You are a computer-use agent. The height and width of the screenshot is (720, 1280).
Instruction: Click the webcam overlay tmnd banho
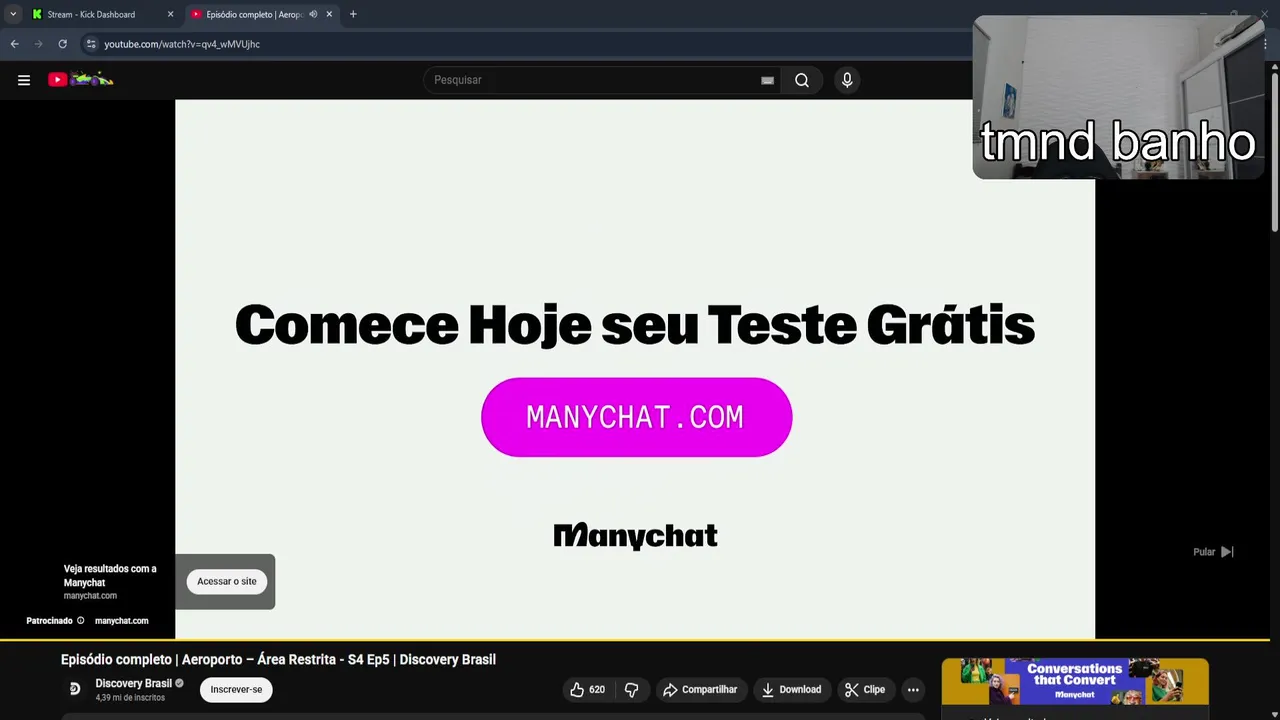point(1118,97)
